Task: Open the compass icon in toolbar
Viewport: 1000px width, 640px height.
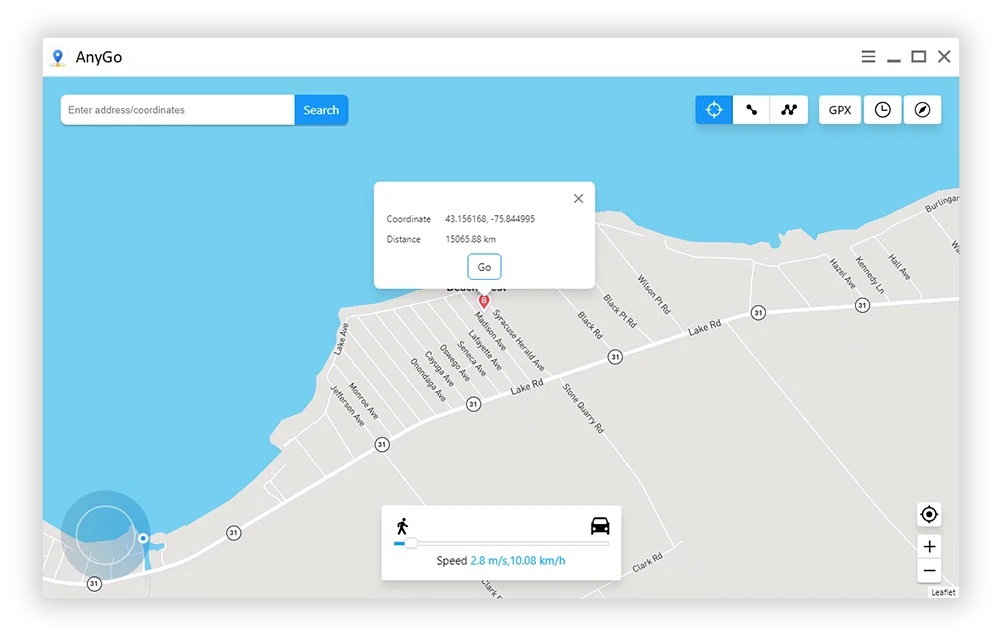Action: (922, 110)
